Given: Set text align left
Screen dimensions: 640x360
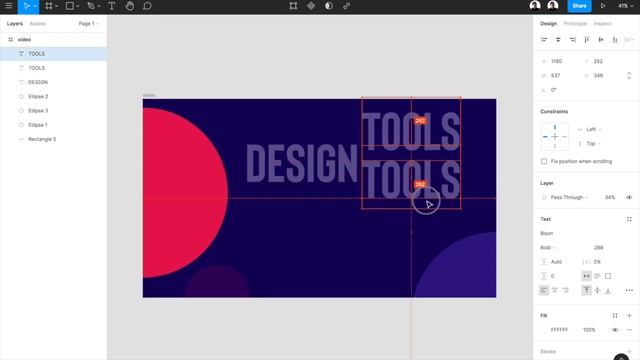Looking at the screenshot, I should click(544, 290).
